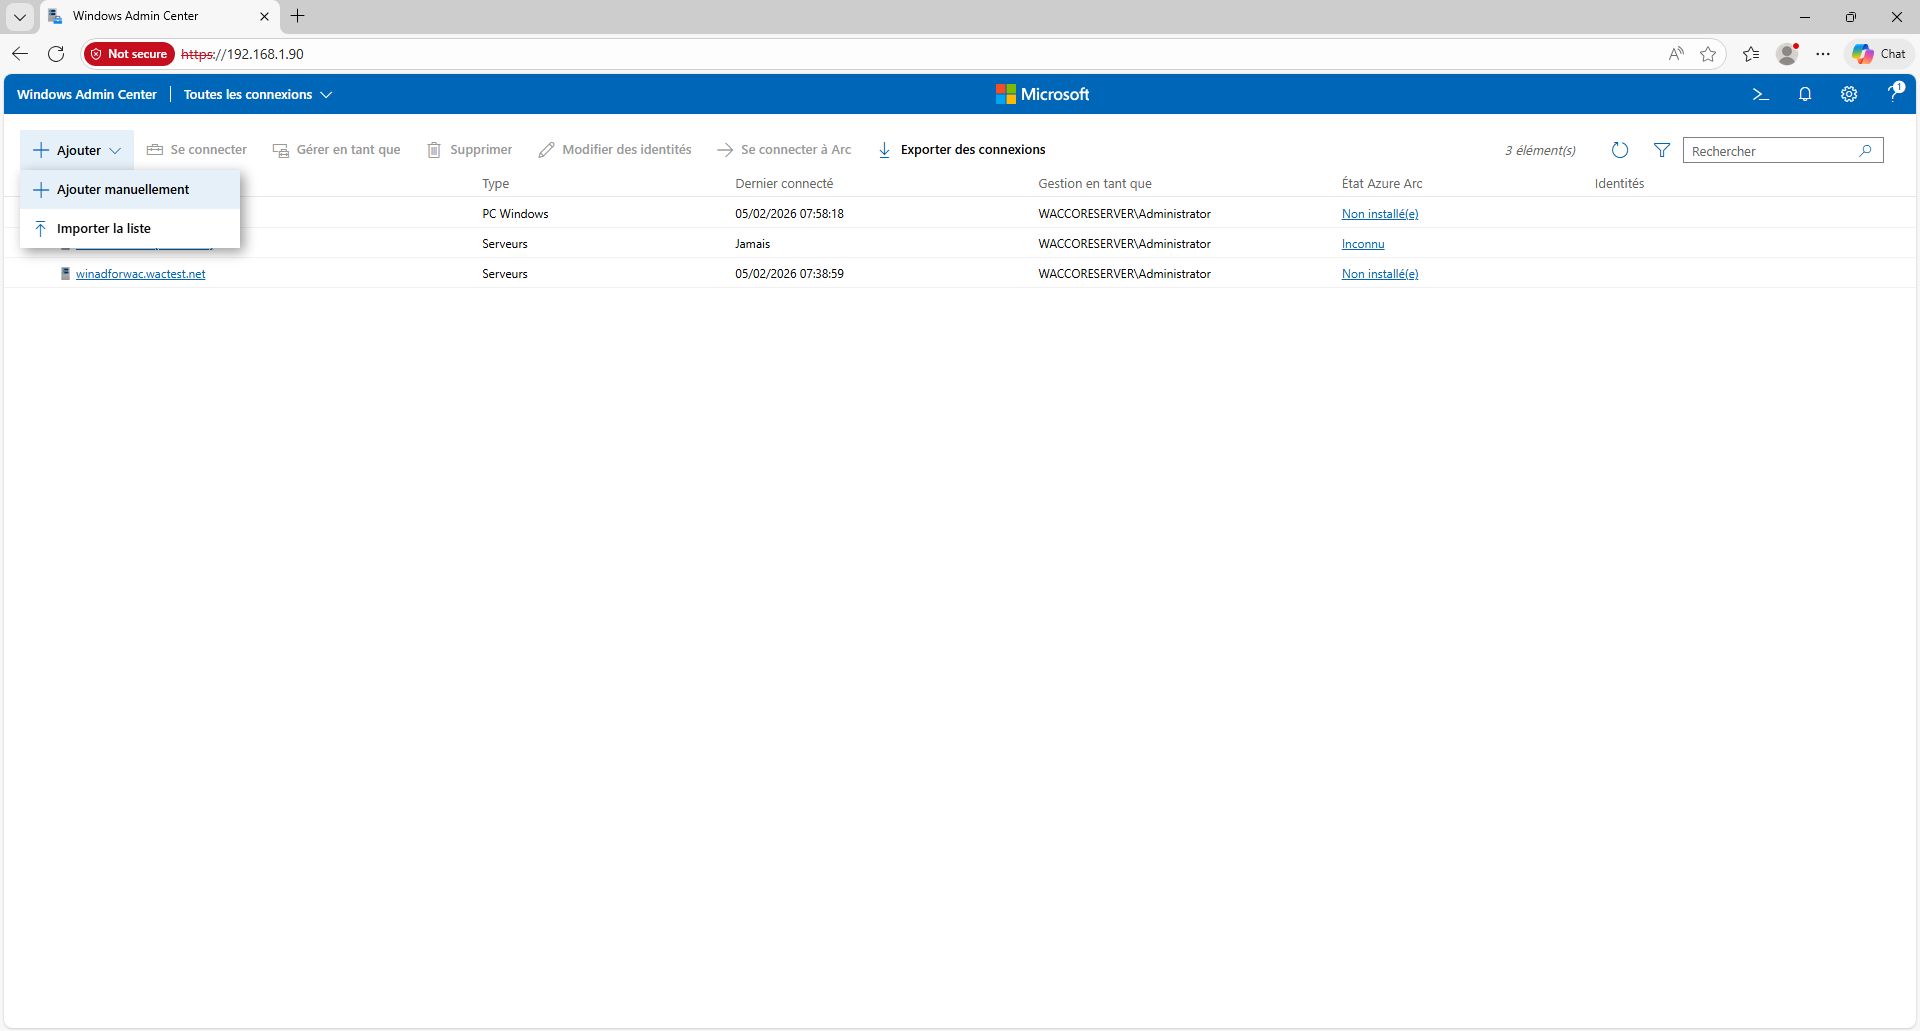Open Toutes les connexions dropdown
Screen dimensions: 1920x1031
click(258, 94)
